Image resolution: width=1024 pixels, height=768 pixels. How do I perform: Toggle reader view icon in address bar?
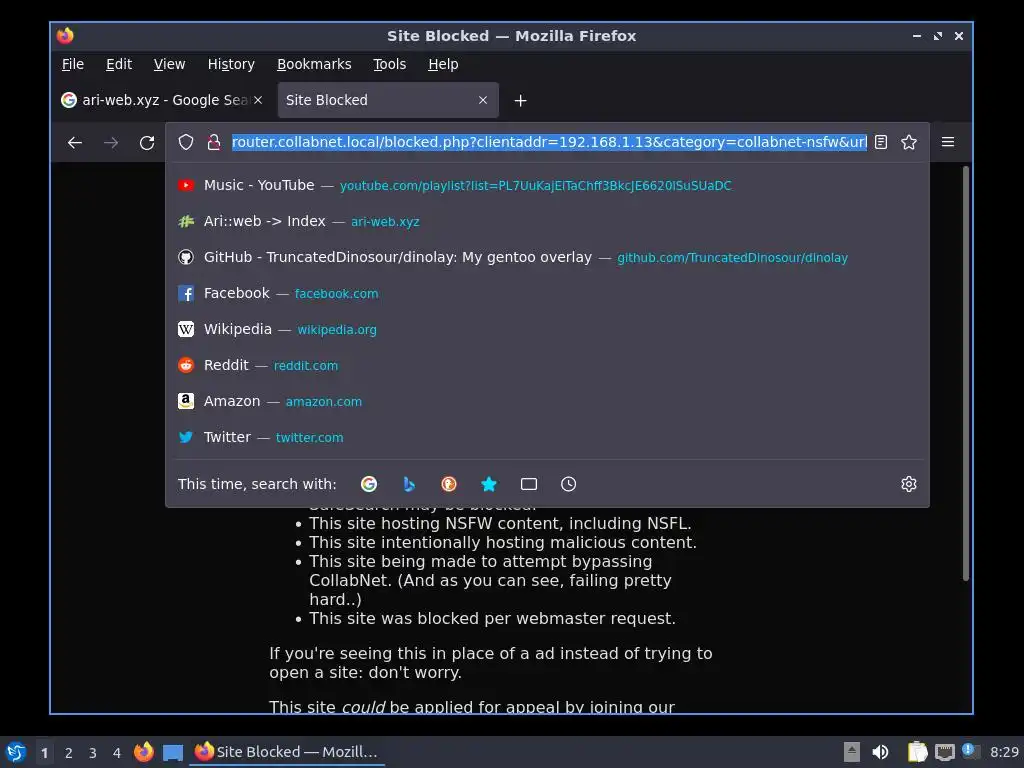click(x=881, y=142)
